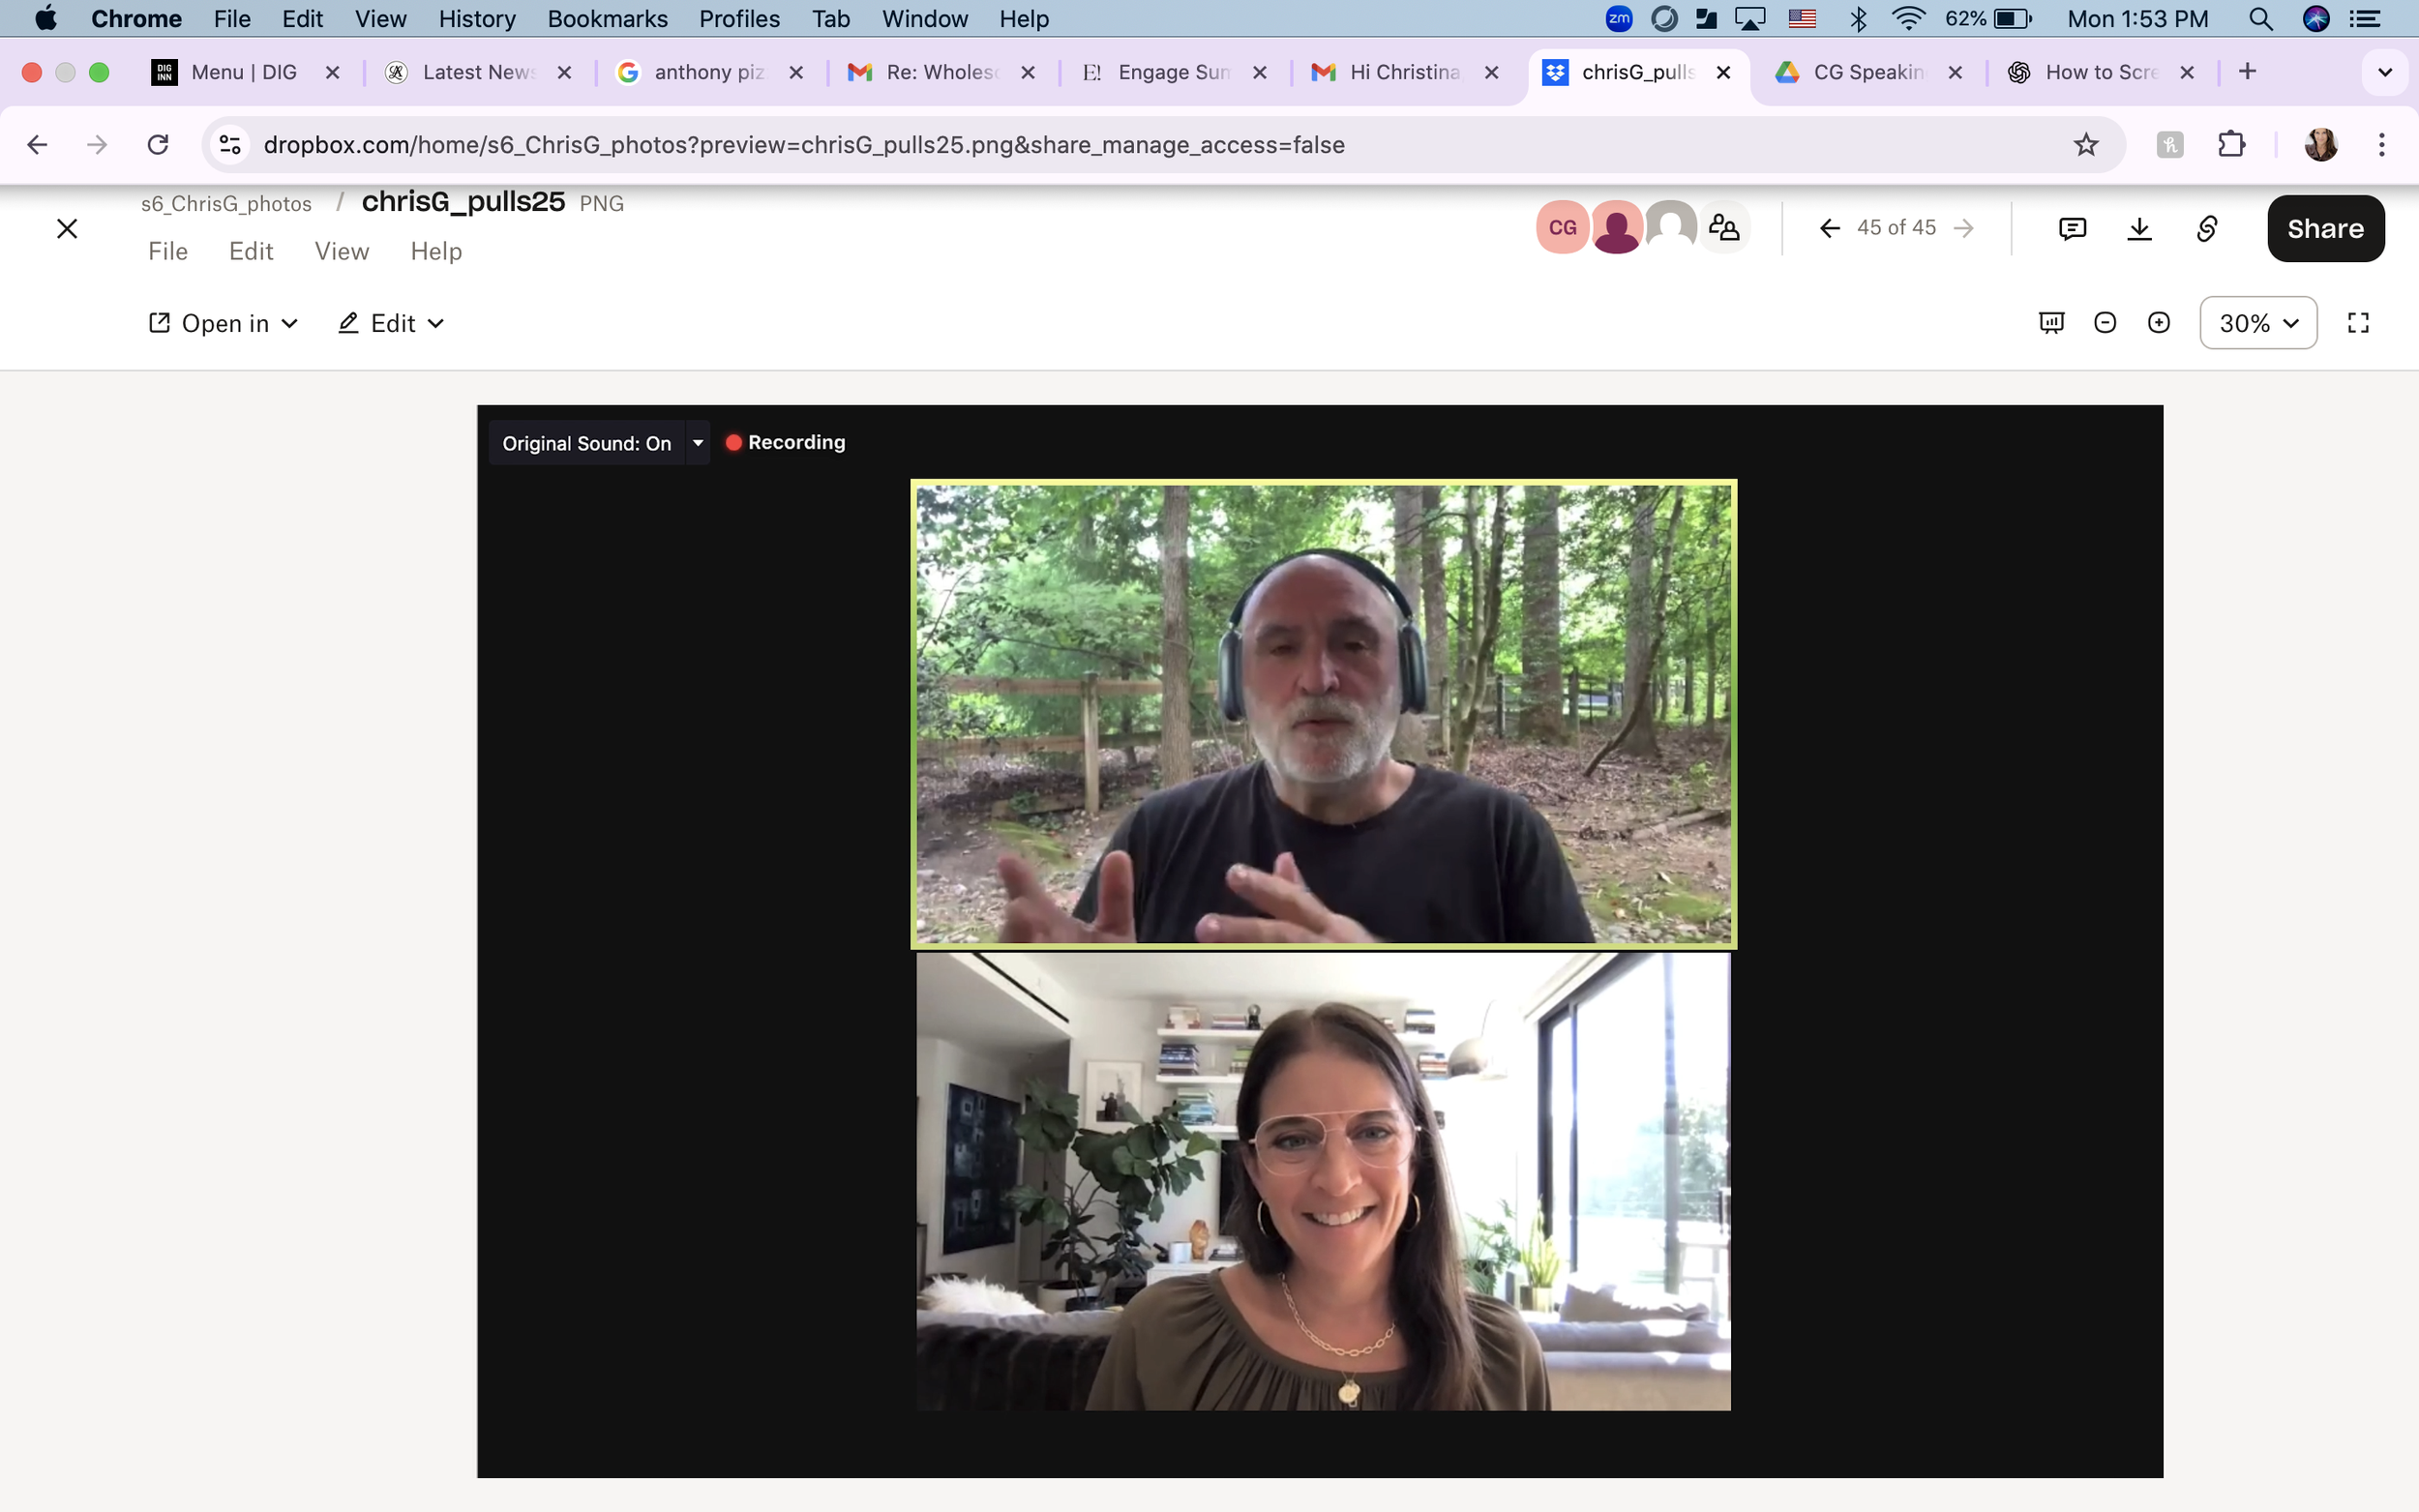Open the Edit dropdown with pencil icon
This screenshot has height=1512, width=2419.
pyautogui.click(x=391, y=323)
